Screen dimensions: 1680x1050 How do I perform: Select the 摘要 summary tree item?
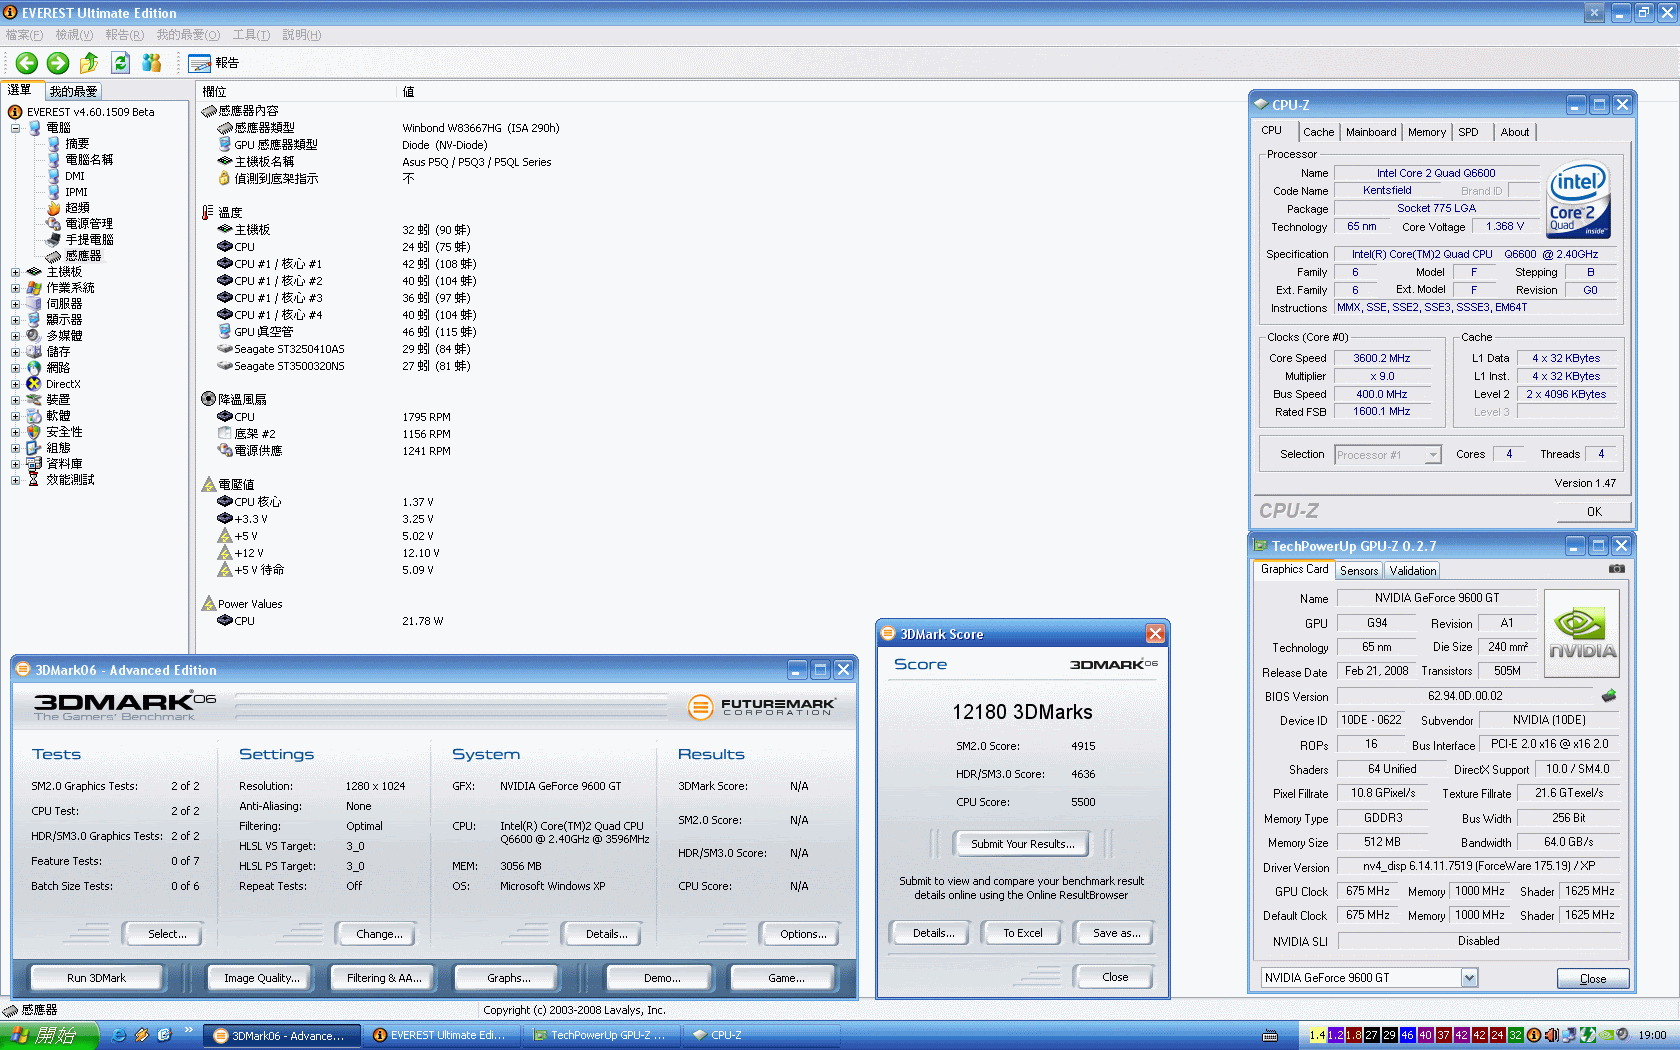pyautogui.click(x=77, y=144)
